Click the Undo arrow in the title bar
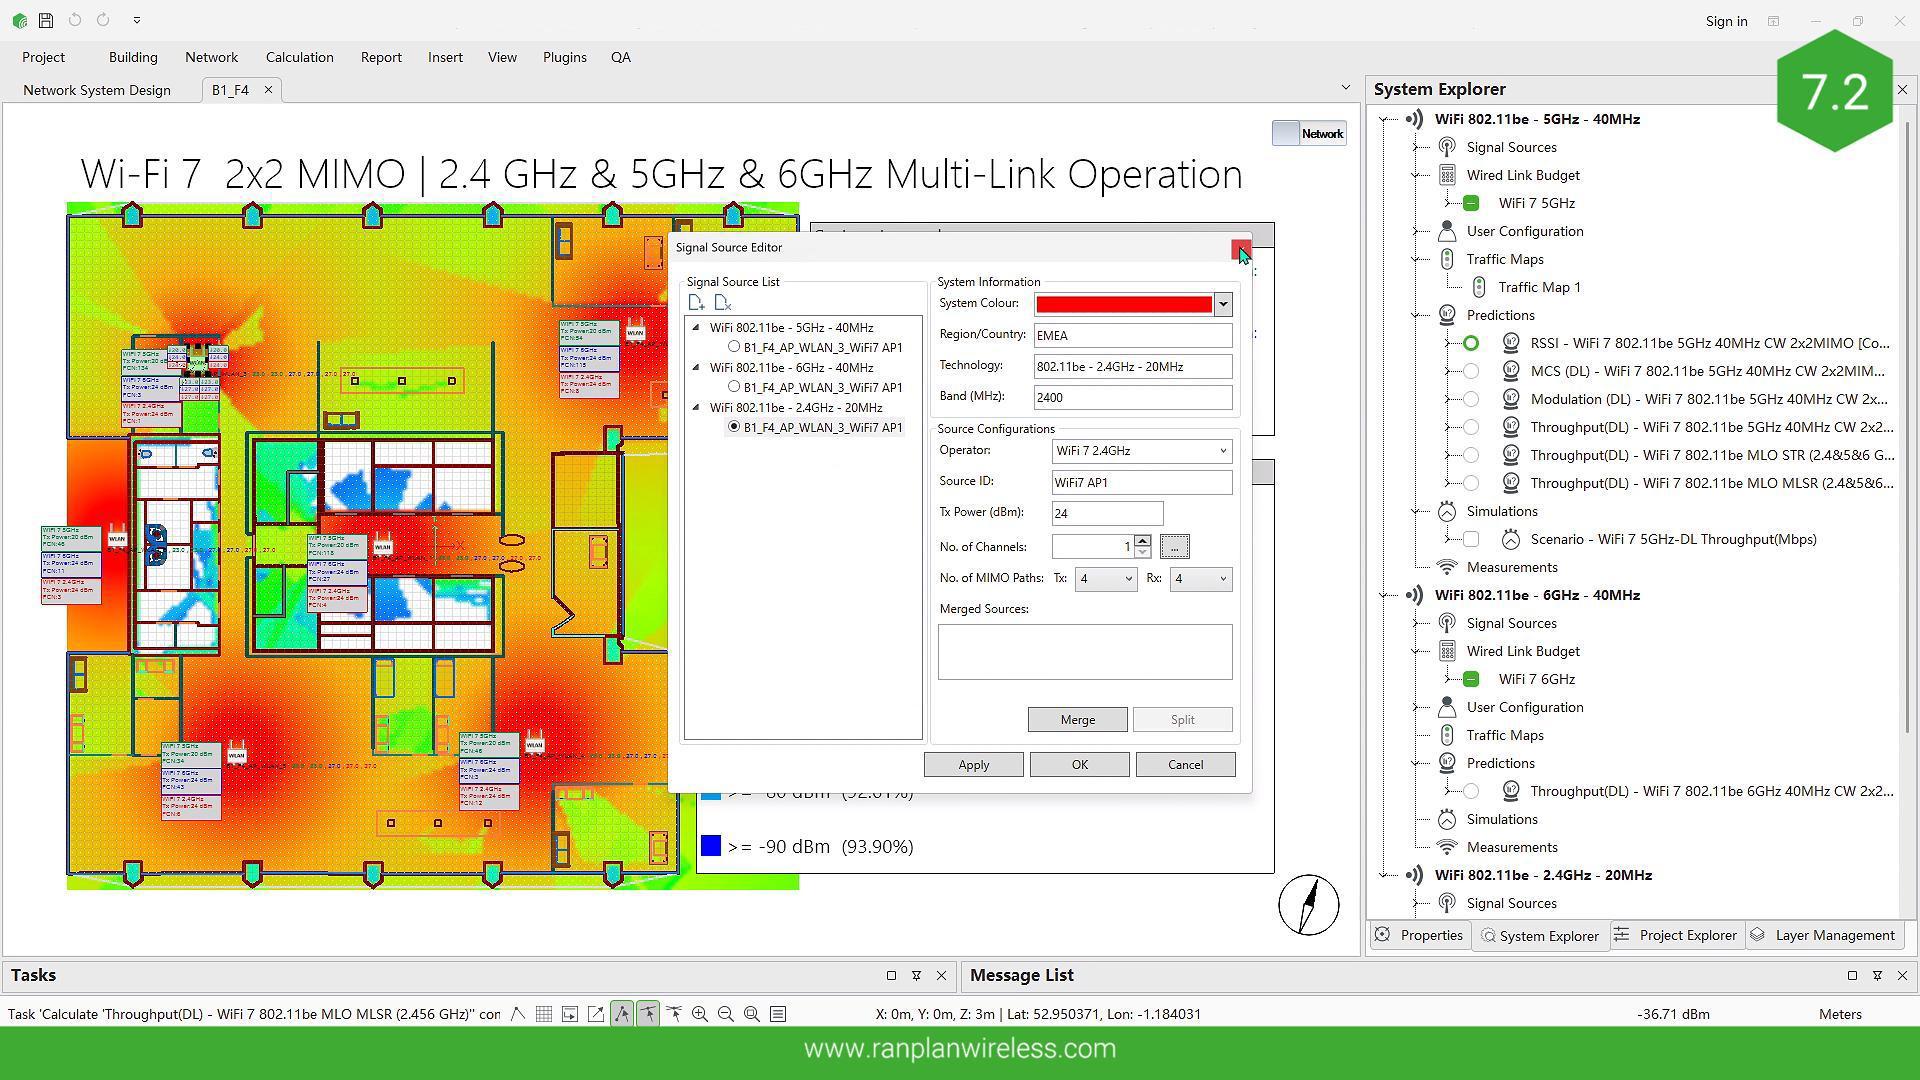This screenshot has width=1920, height=1080. [x=75, y=20]
